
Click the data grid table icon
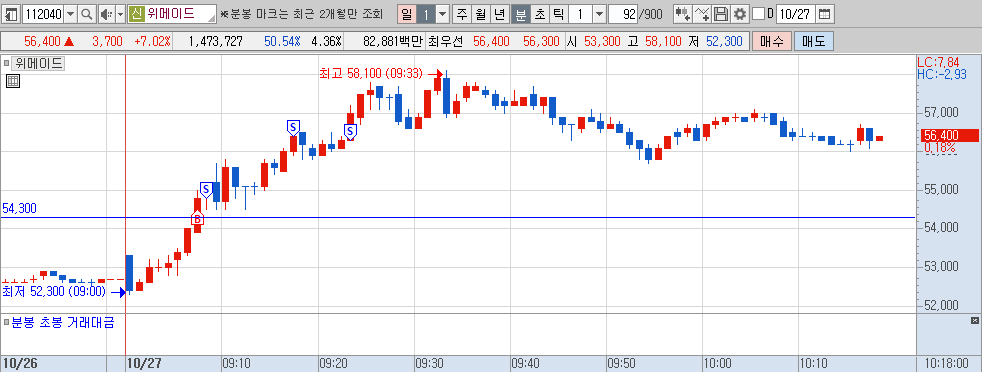click(x=13, y=80)
